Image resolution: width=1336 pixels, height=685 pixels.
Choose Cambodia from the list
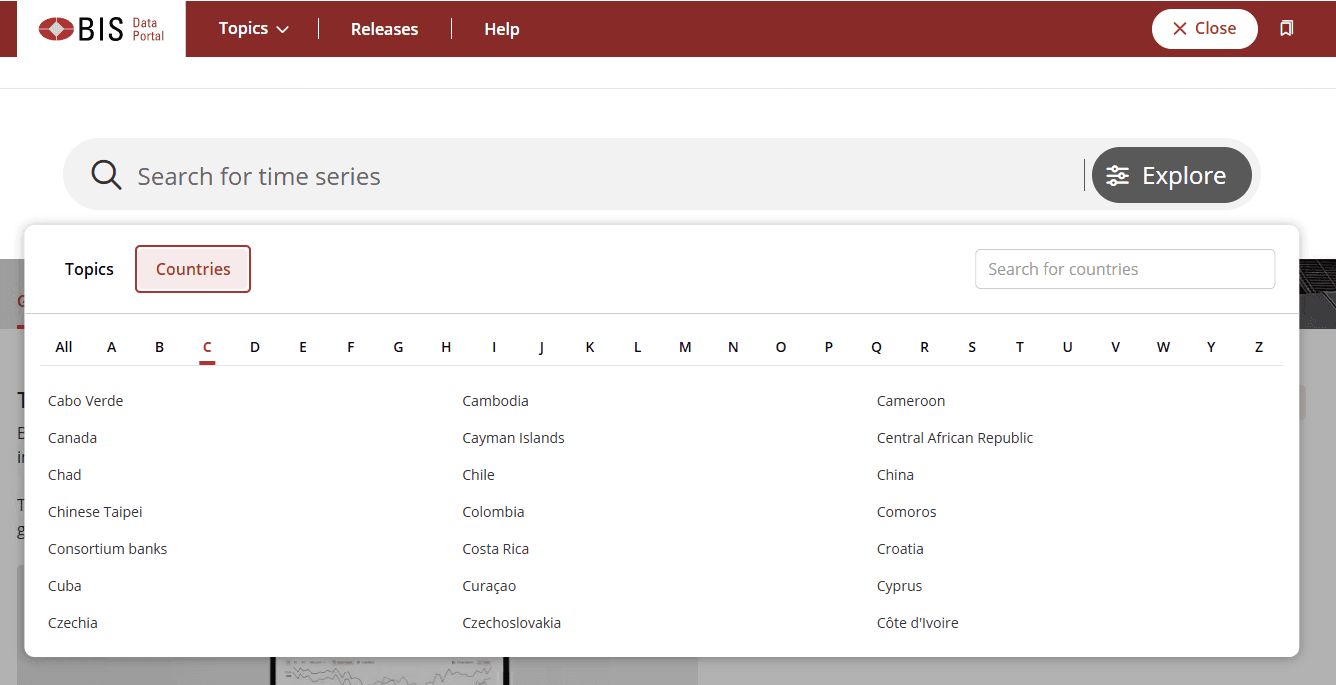click(495, 401)
